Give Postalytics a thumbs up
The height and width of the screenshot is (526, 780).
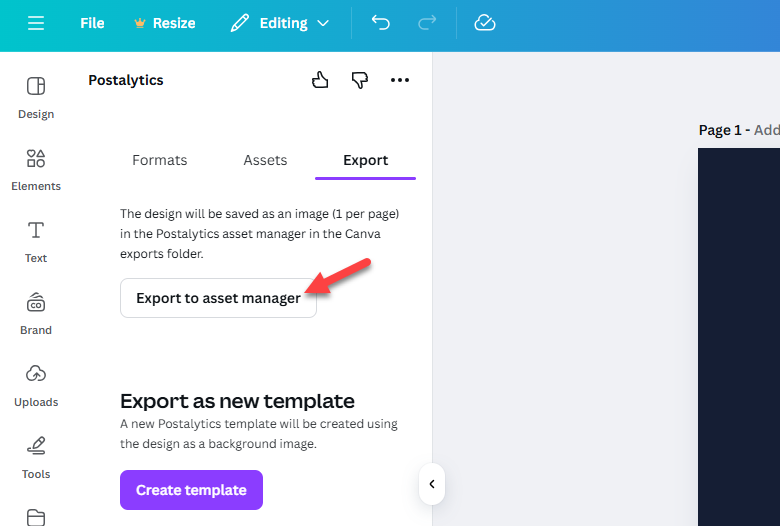[x=320, y=80]
